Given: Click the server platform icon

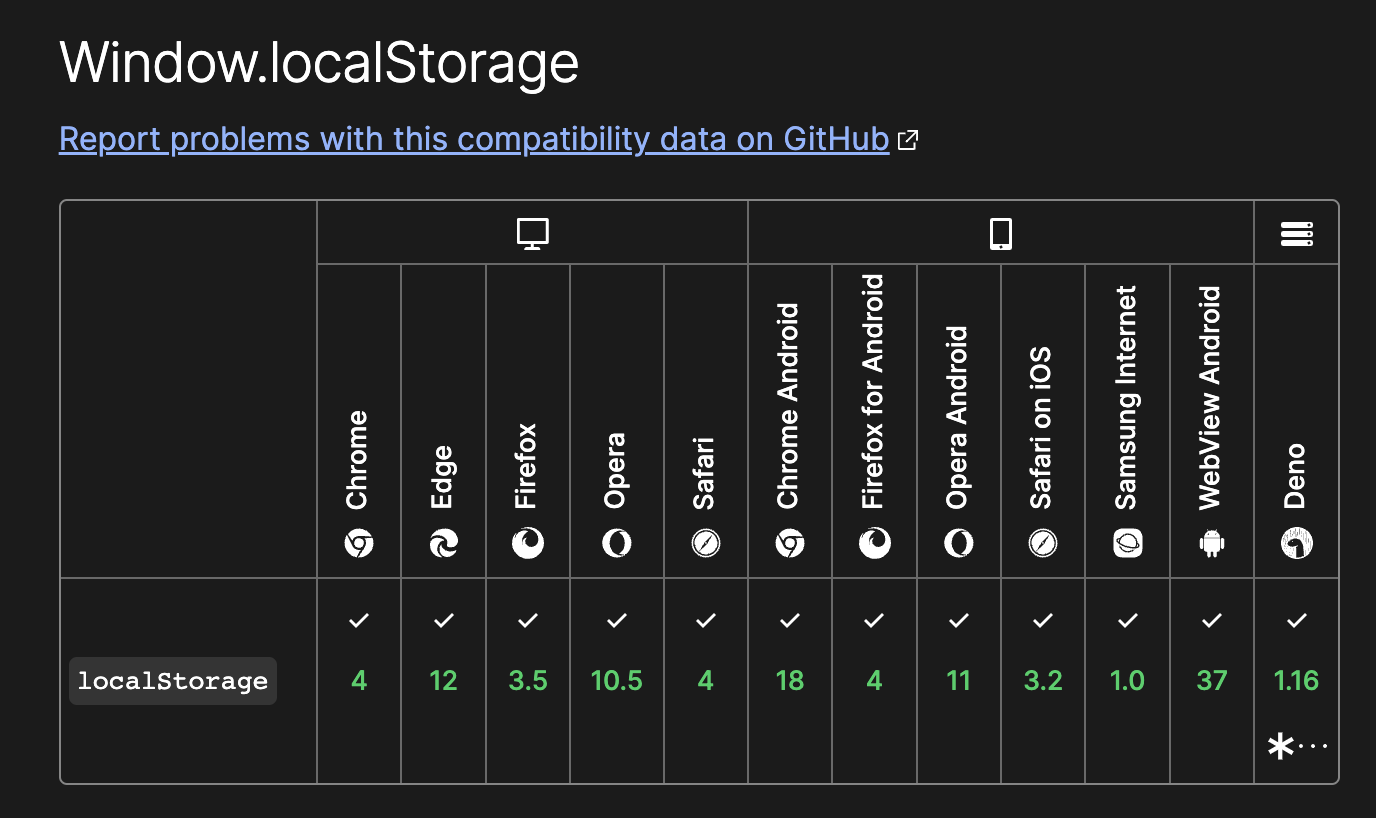Looking at the screenshot, I should (1297, 234).
